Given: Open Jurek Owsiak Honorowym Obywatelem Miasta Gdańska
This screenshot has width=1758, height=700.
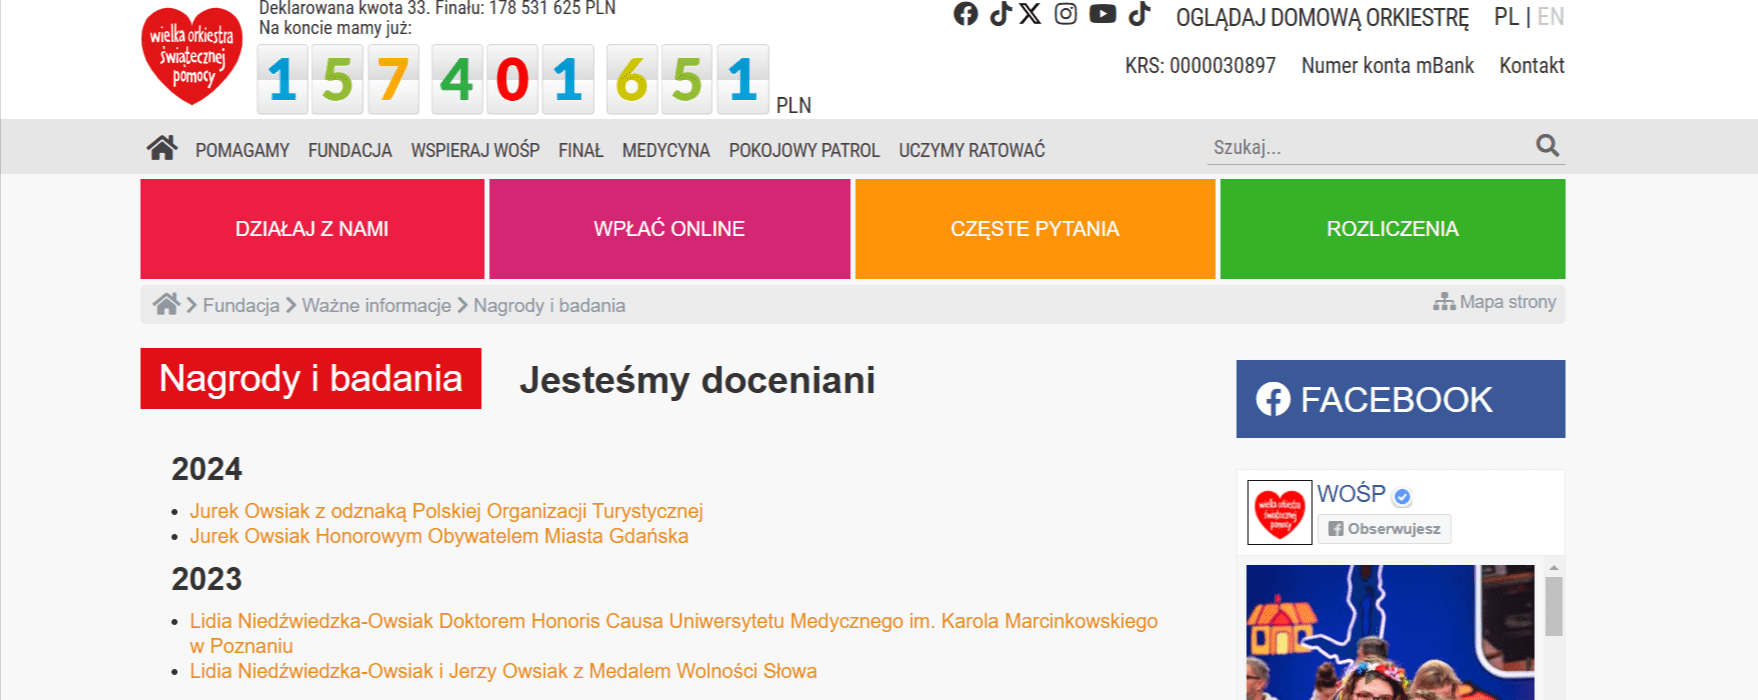Looking at the screenshot, I should coord(439,536).
